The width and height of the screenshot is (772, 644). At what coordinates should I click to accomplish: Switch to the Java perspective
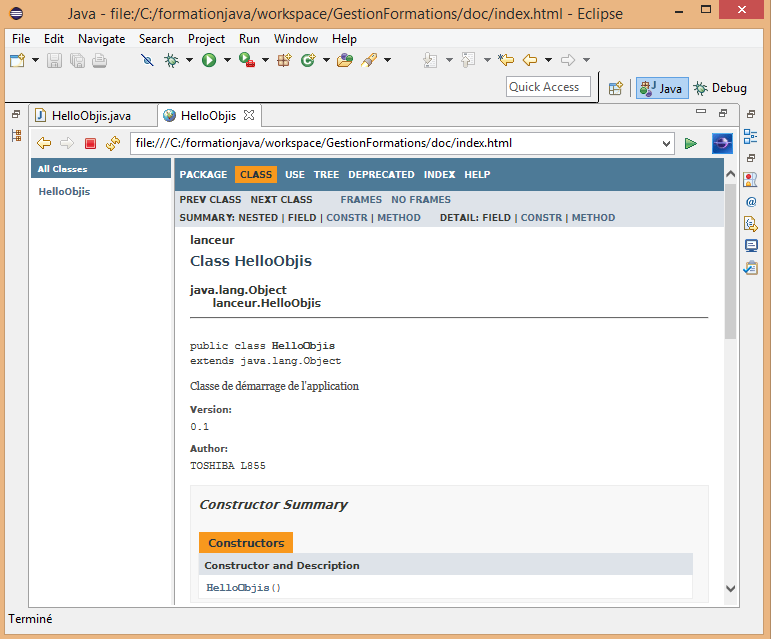660,88
